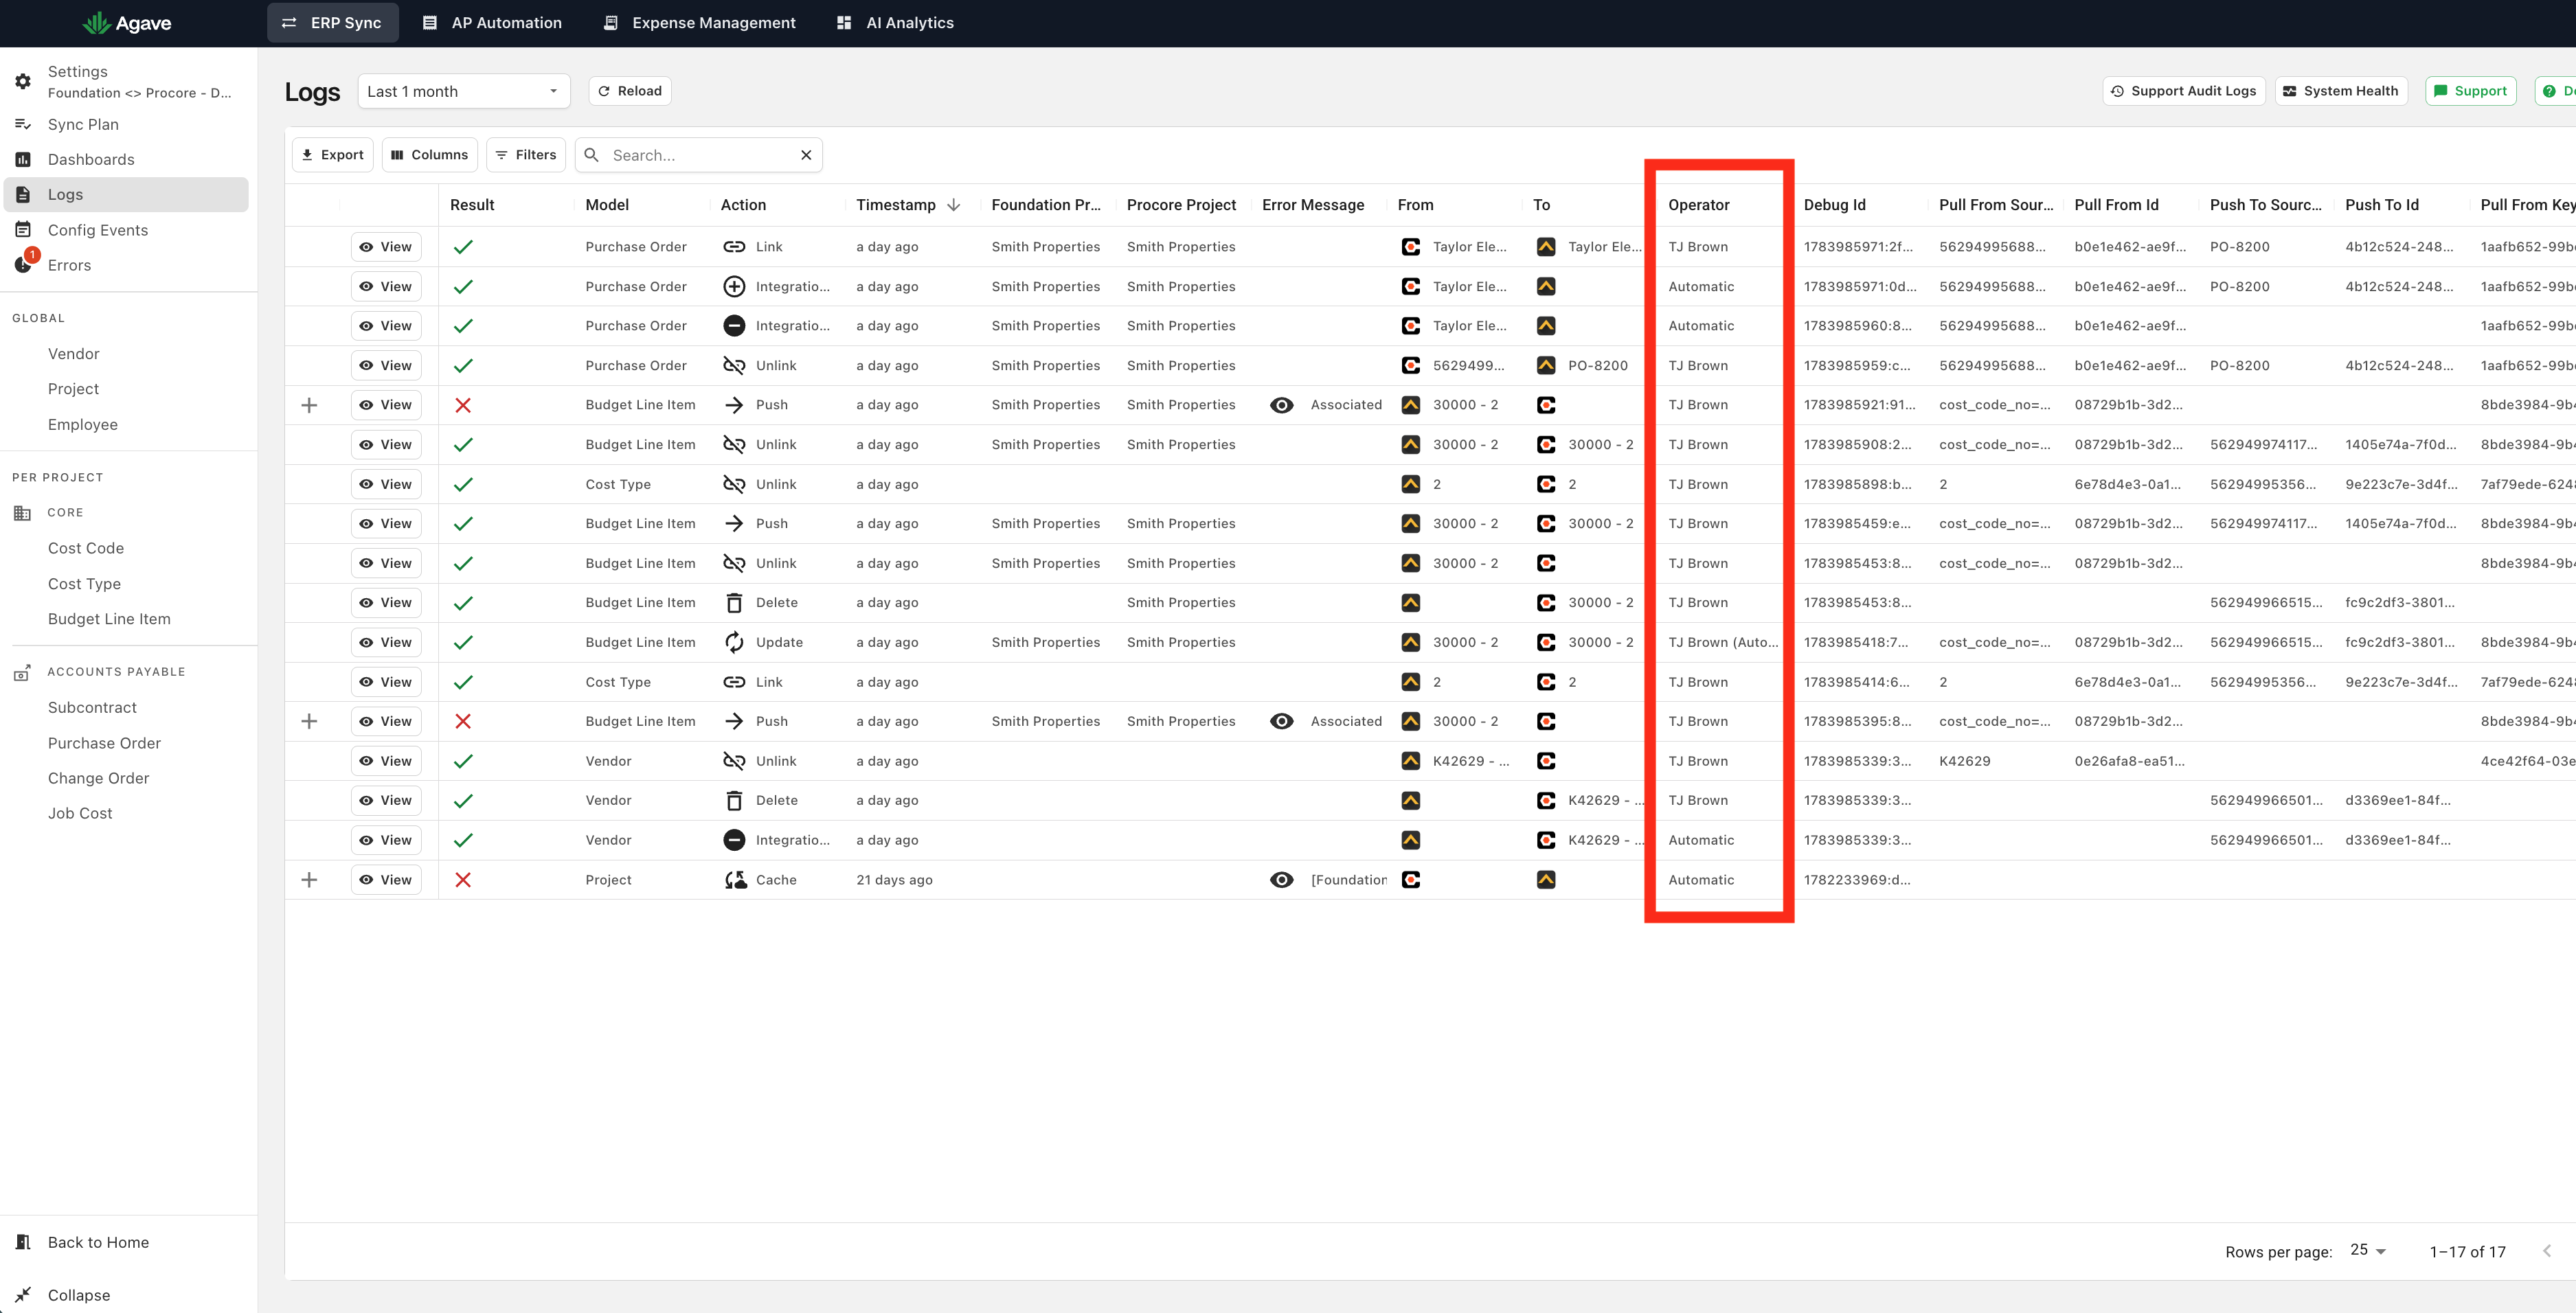Open Change Order in sidebar
The image size is (2576, 1313).
(x=98, y=778)
